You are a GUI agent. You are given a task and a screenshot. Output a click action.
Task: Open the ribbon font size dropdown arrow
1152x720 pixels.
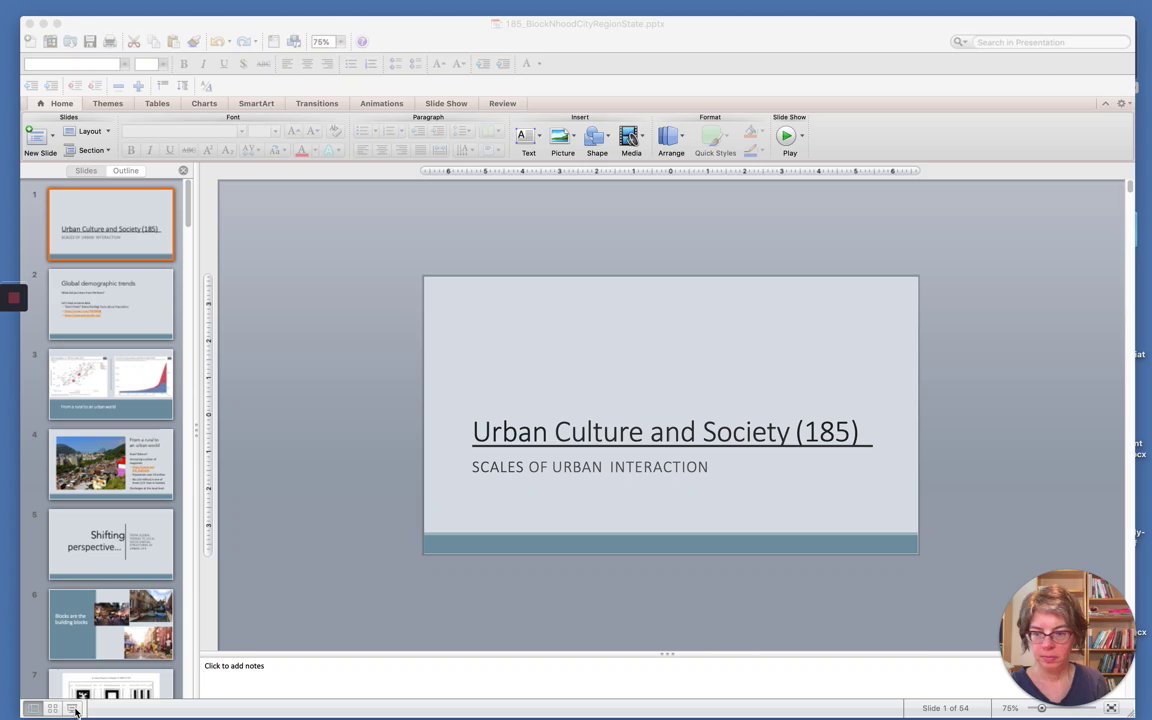tap(275, 131)
